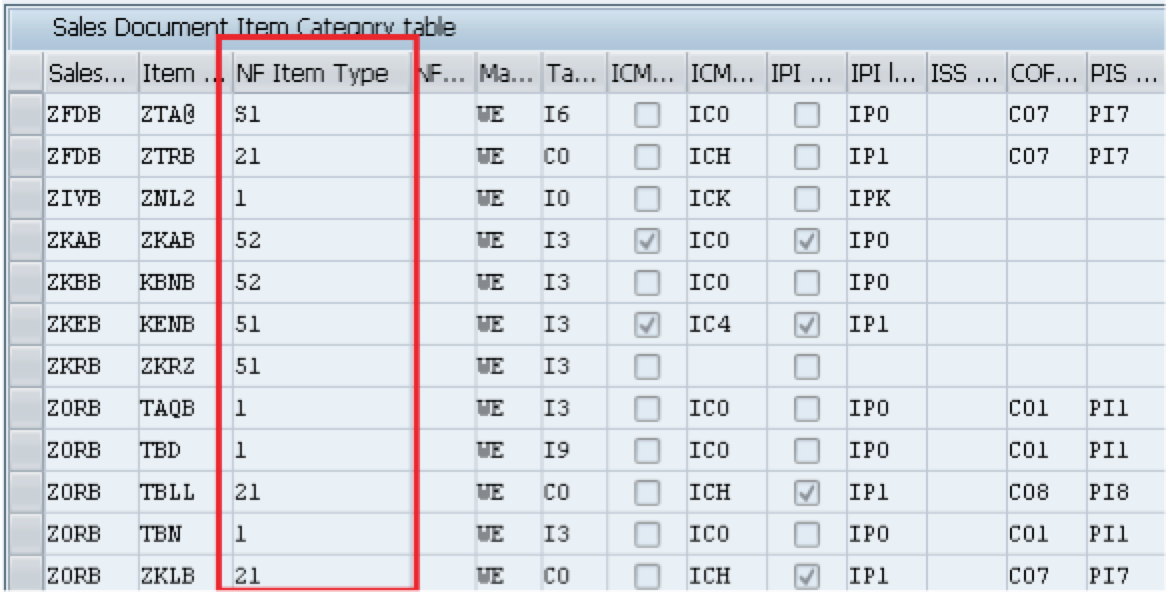
Task: Click the KBNB item category cell
Action: pyautogui.click(x=183, y=283)
